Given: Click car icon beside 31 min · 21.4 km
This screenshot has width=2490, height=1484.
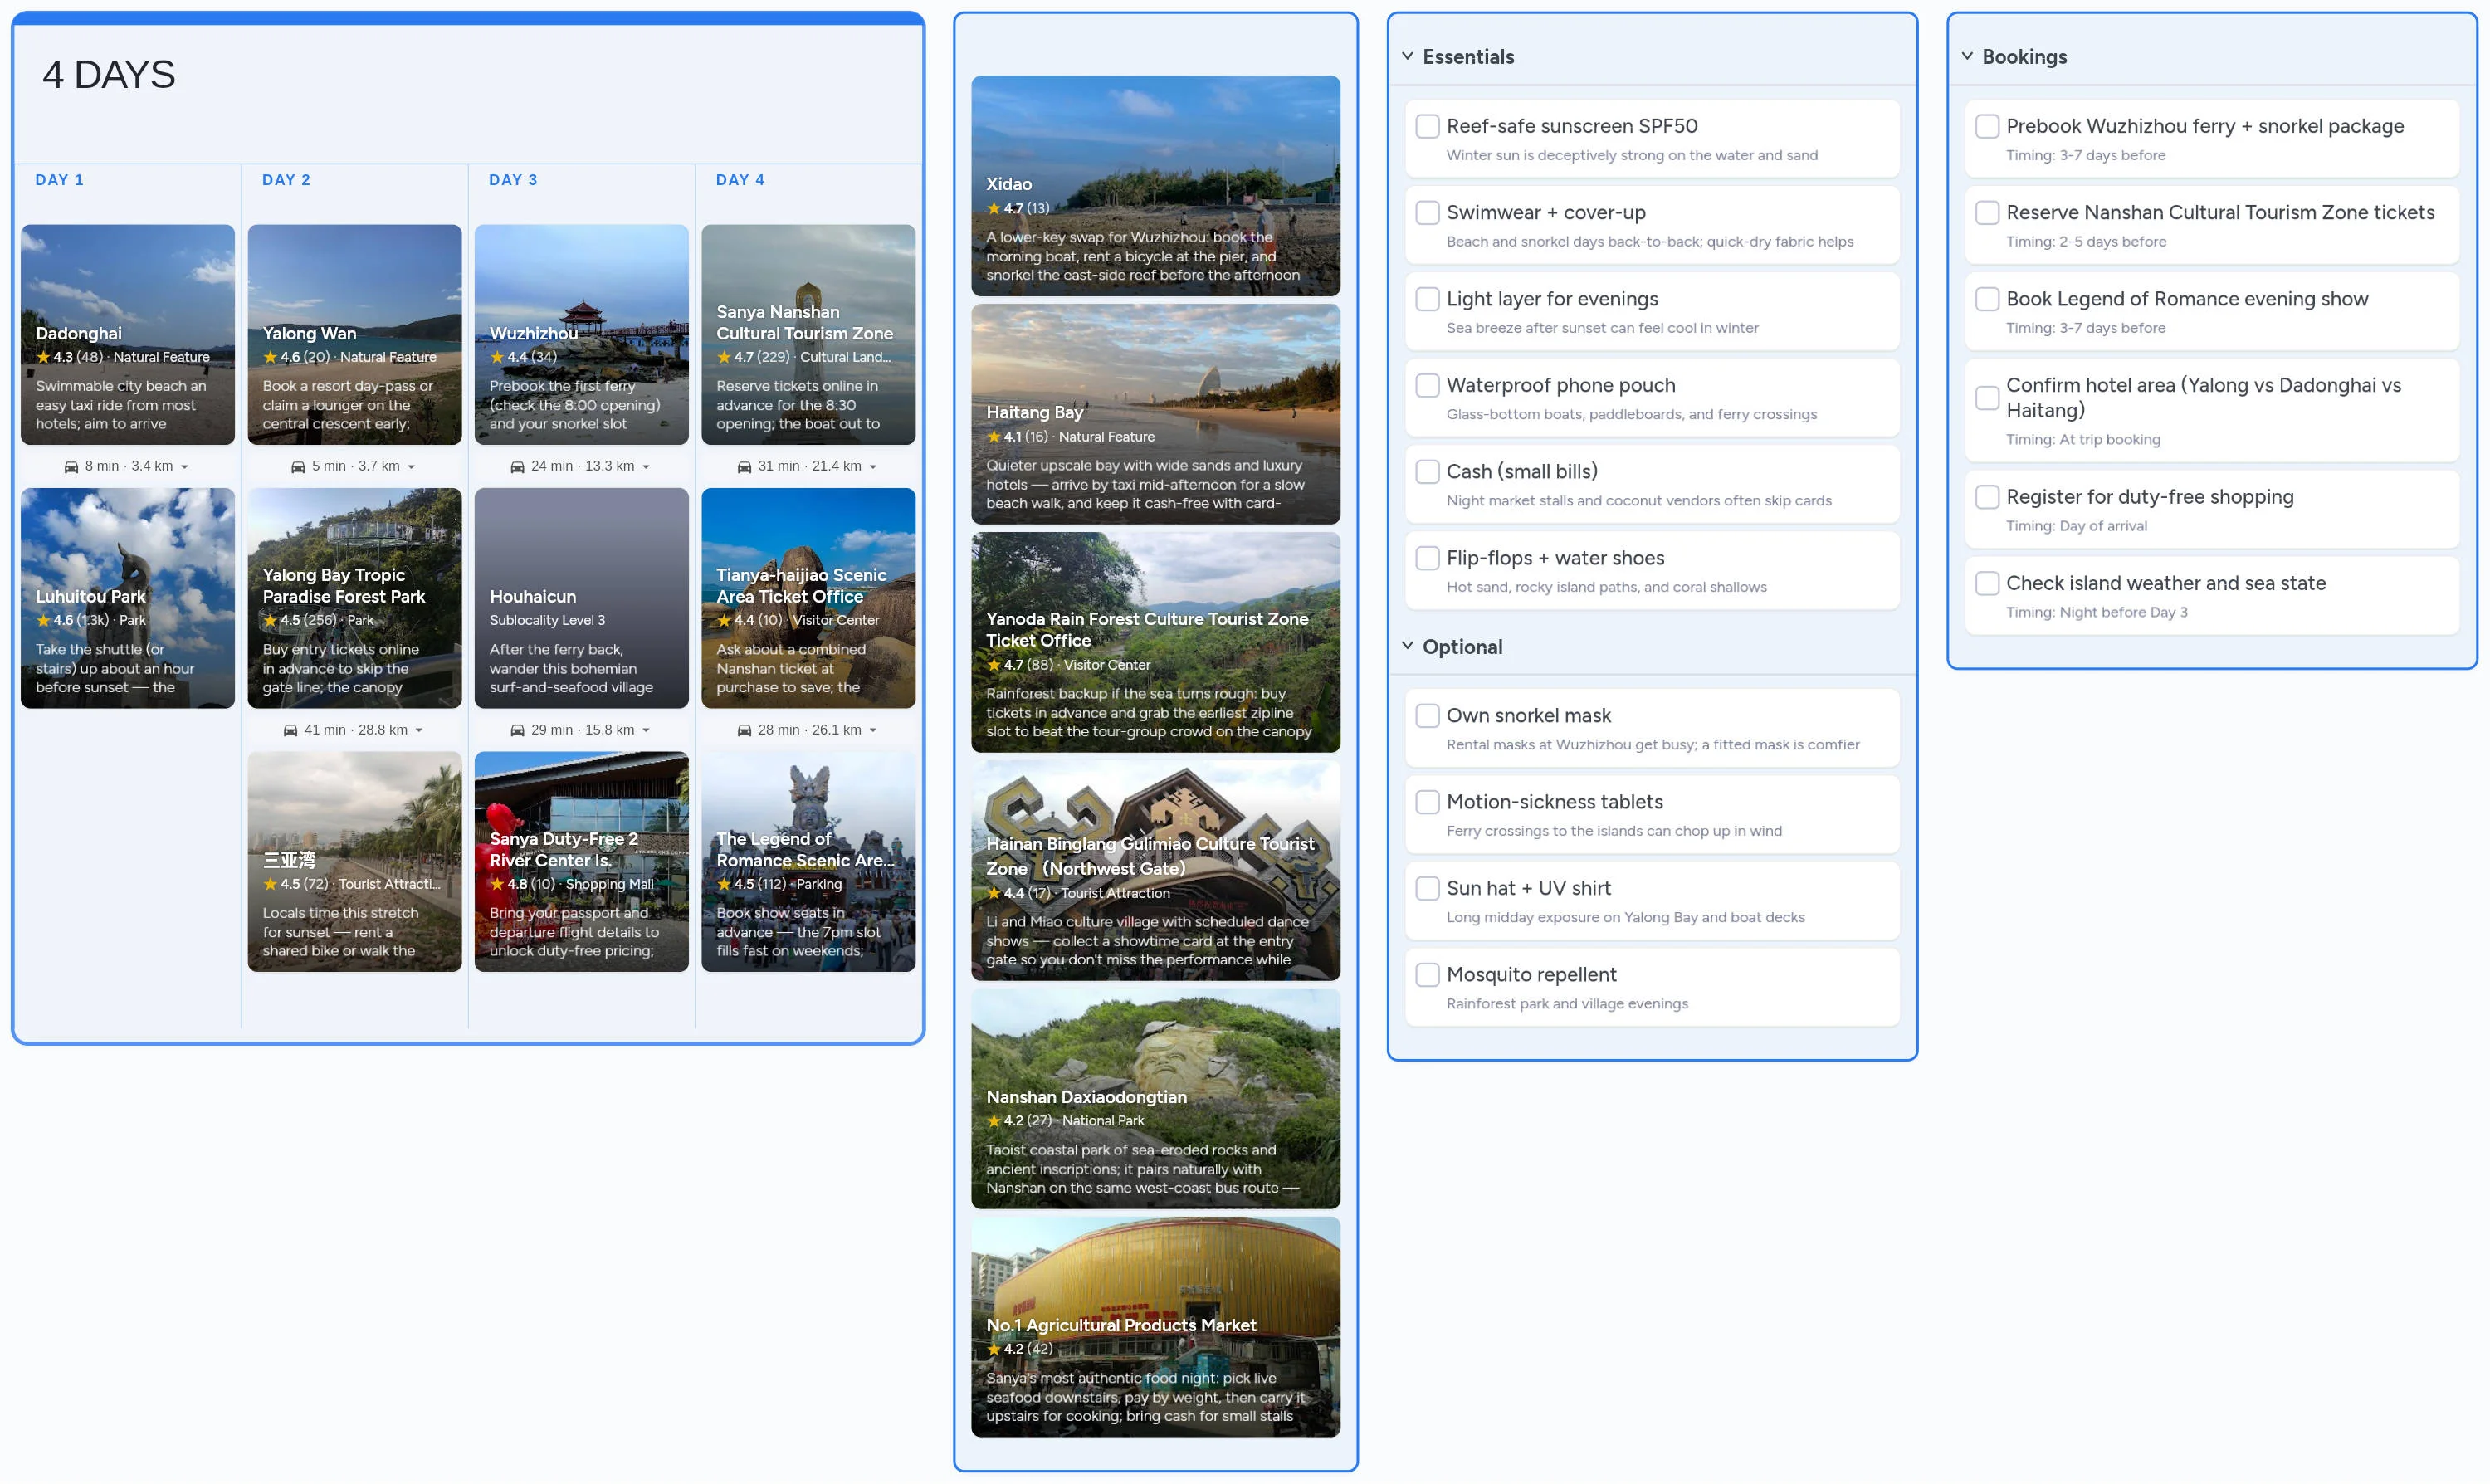Looking at the screenshot, I should pyautogui.click(x=744, y=467).
